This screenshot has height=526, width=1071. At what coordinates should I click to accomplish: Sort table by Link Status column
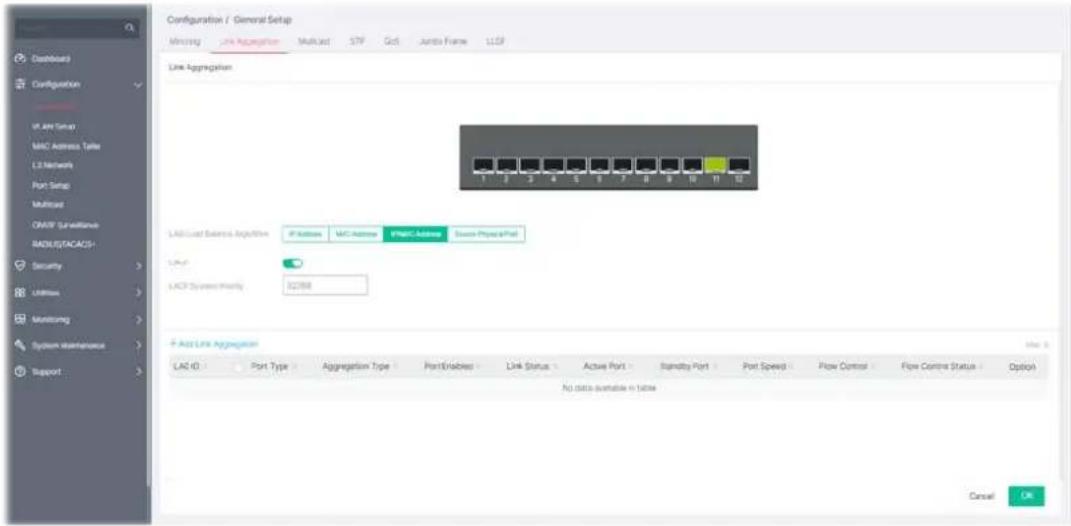click(x=531, y=367)
